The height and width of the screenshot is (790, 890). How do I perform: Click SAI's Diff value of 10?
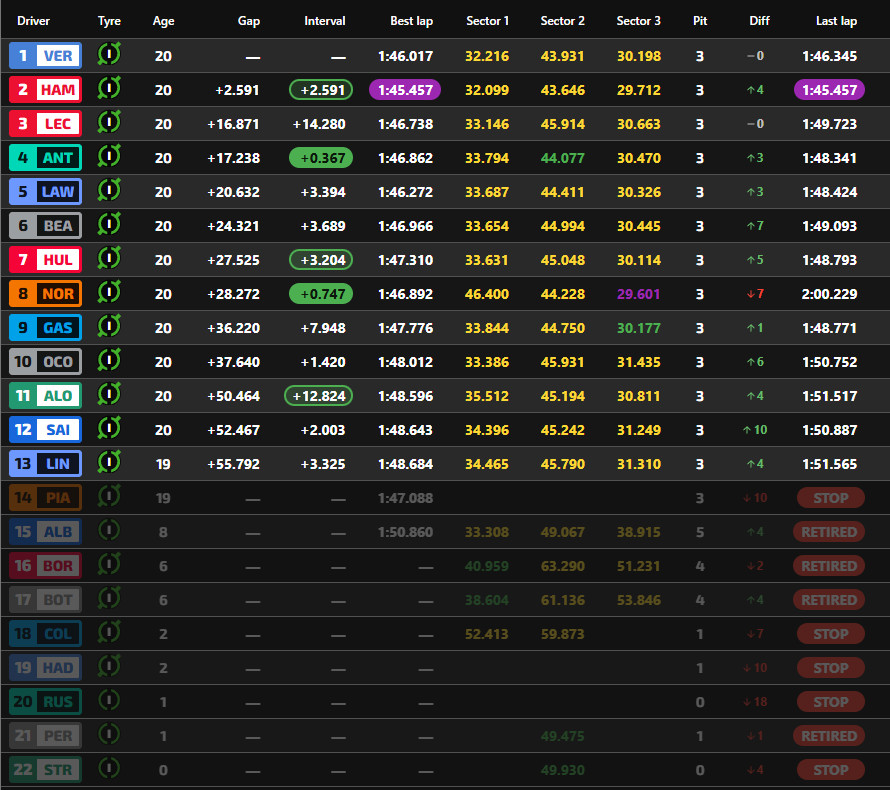coord(755,430)
